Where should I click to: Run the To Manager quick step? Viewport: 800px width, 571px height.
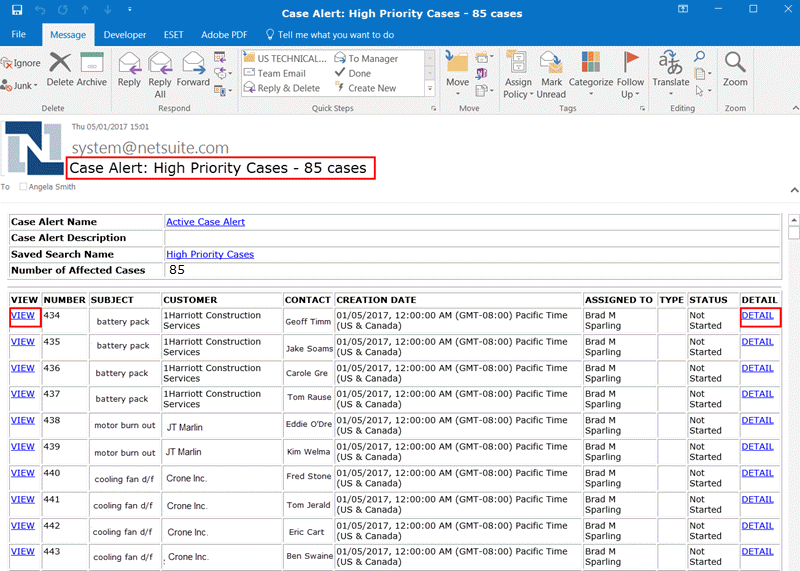366,58
